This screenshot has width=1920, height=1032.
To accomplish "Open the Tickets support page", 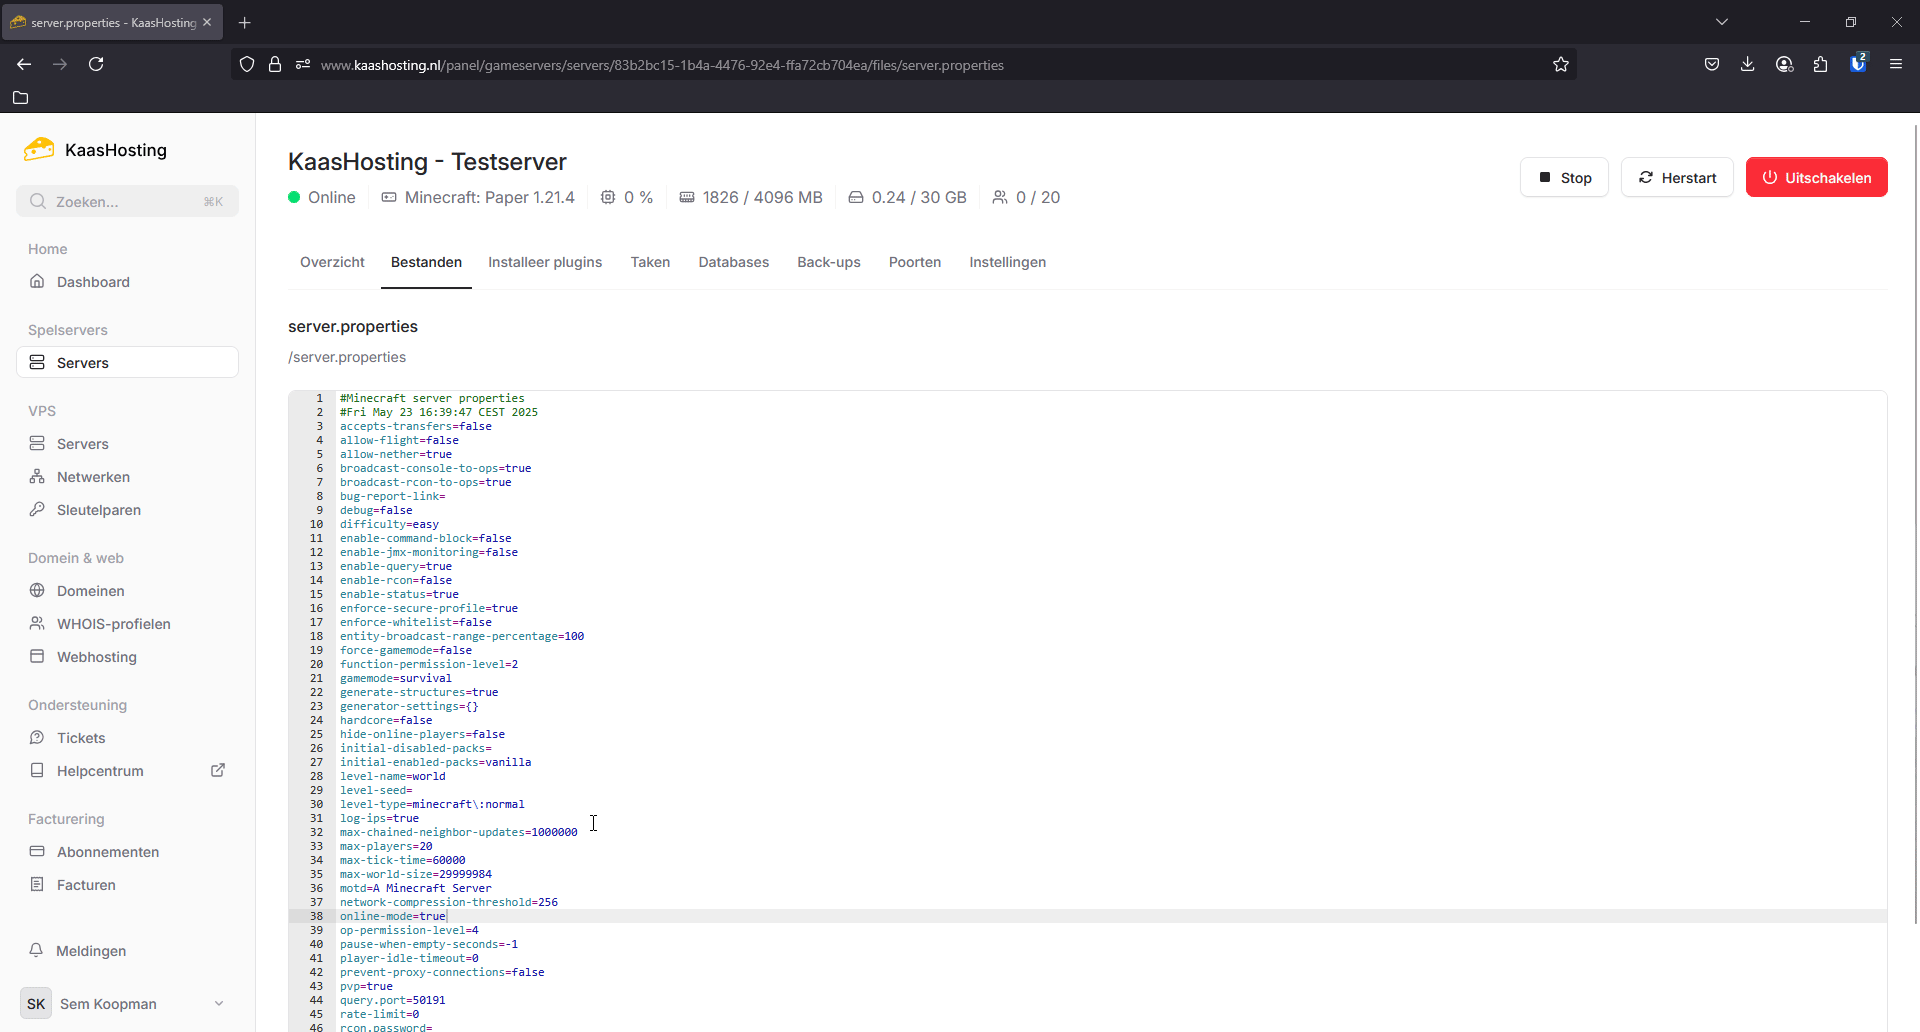I will (80, 738).
